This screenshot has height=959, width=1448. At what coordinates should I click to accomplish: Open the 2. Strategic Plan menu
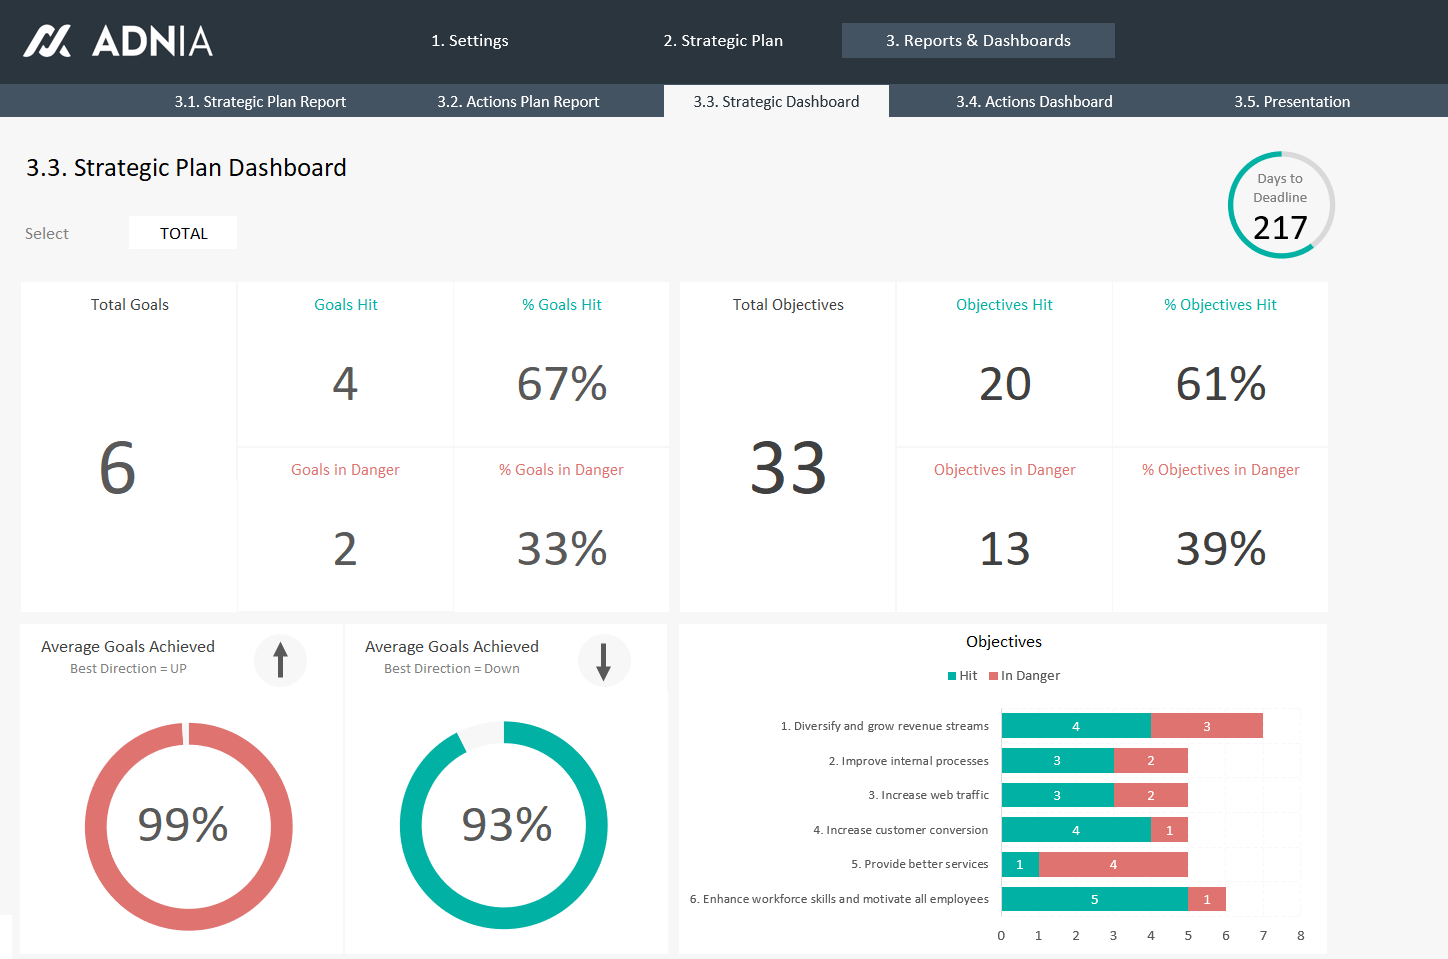(723, 41)
